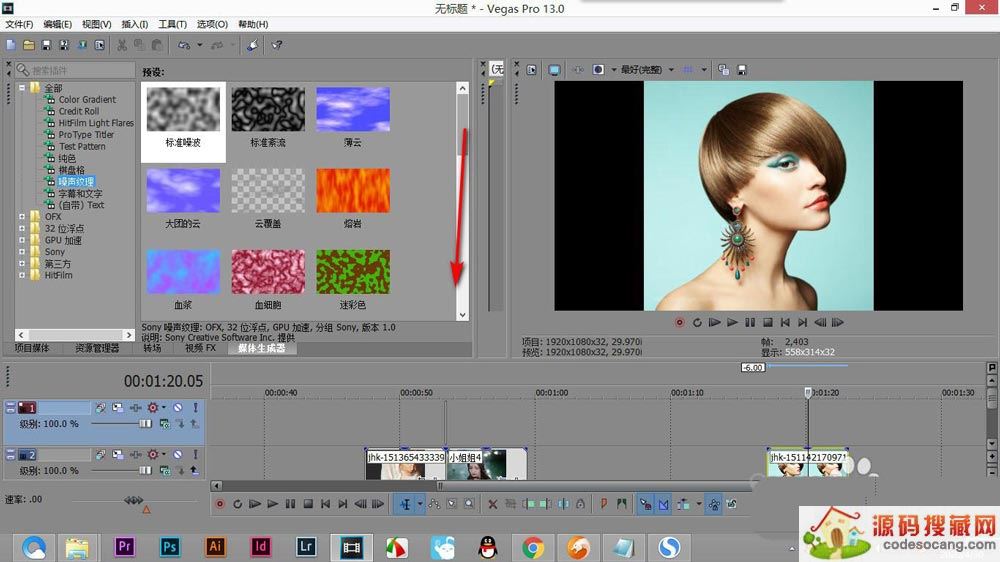Toggle the split screen view in preview

[598, 70]
